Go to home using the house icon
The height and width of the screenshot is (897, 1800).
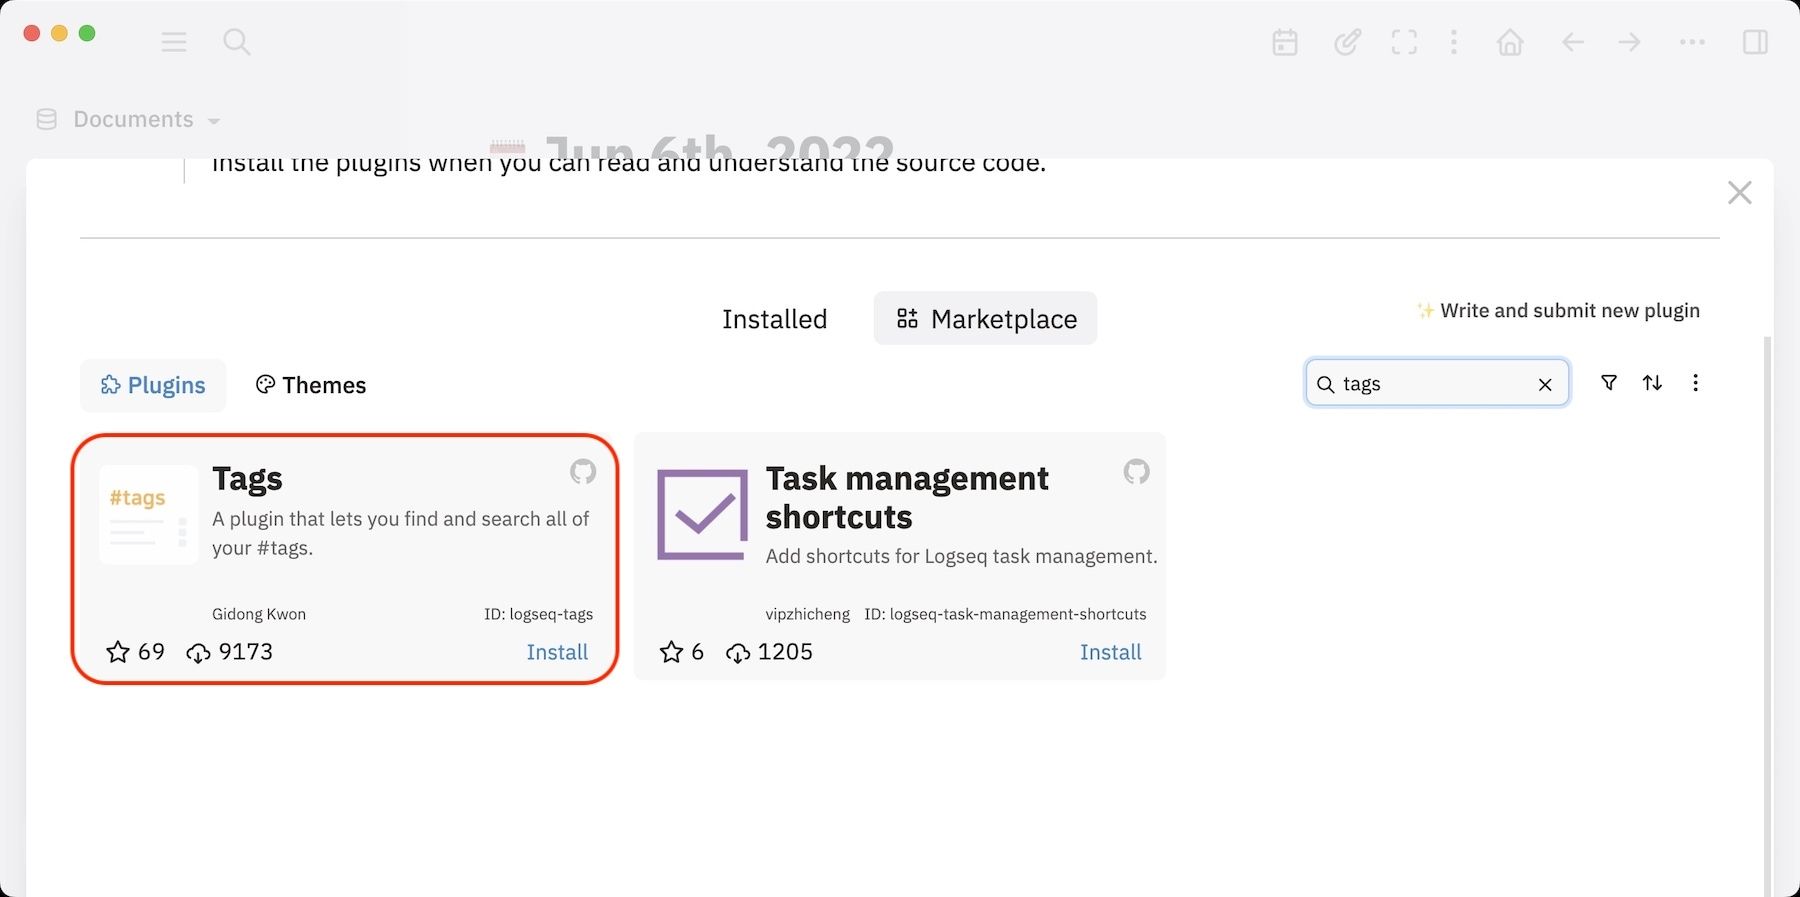[1510, 42]
